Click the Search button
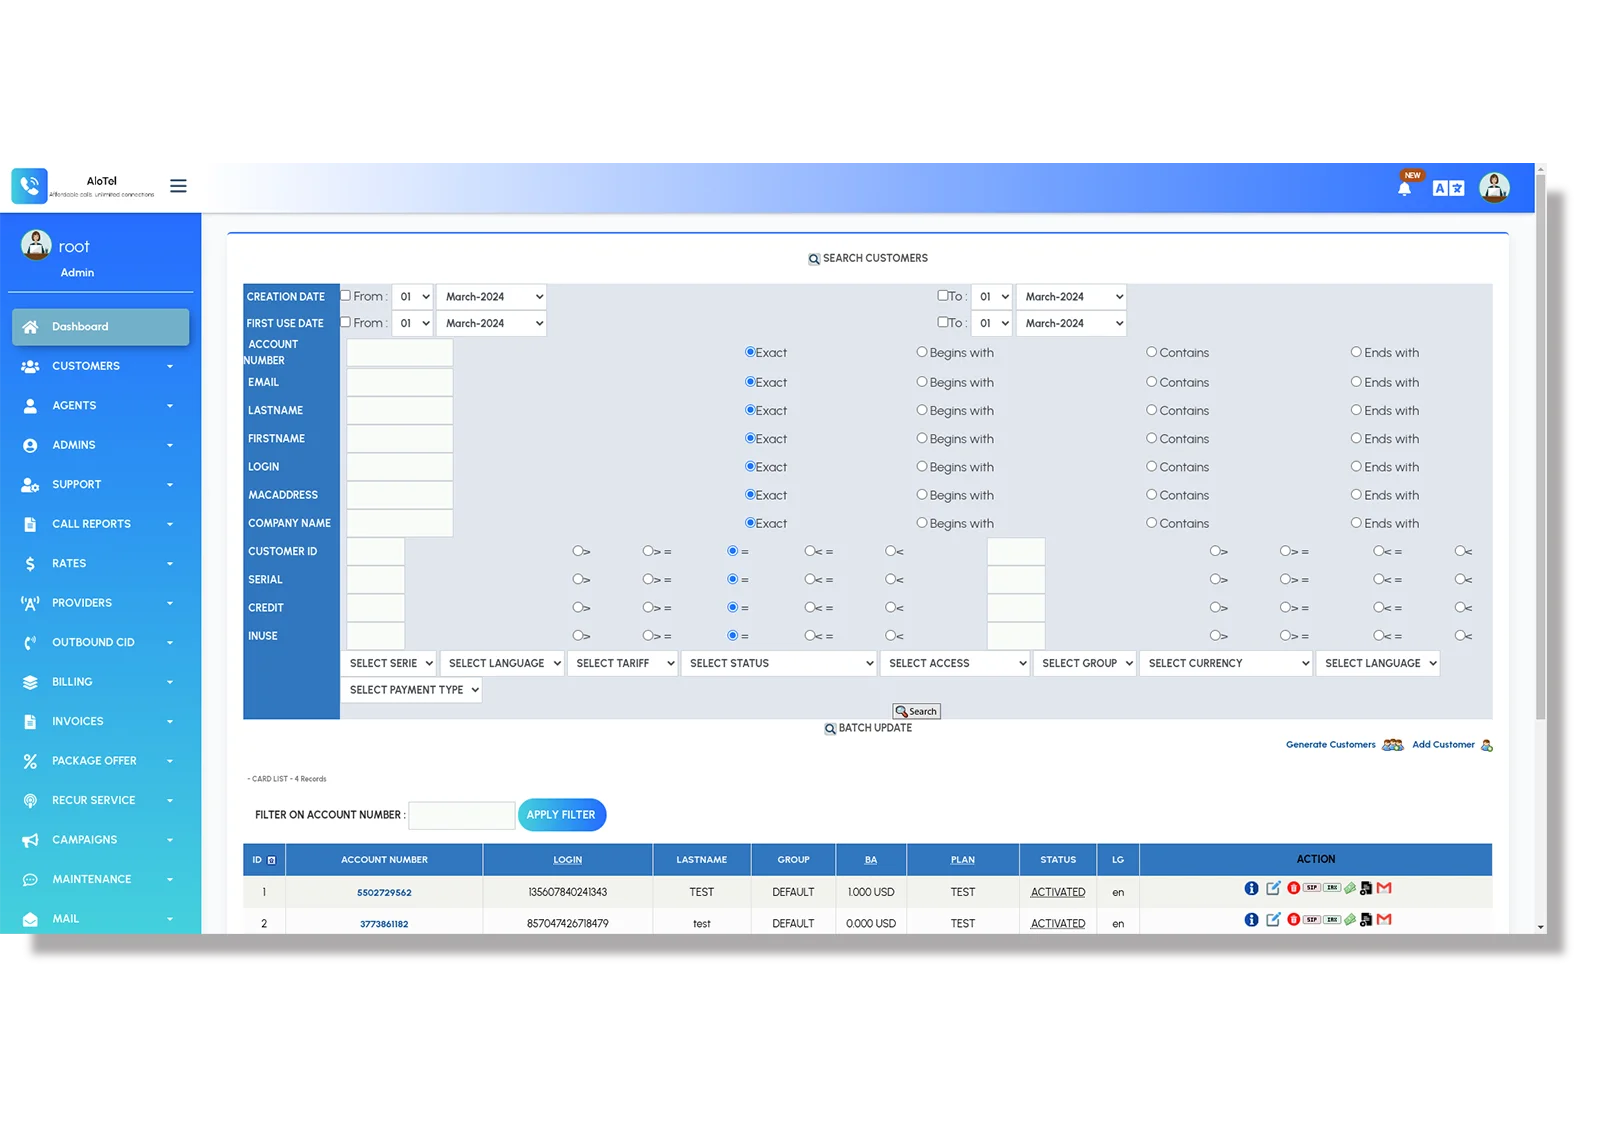Viewport: 1600px width, 1123px height. pos(916,712)
